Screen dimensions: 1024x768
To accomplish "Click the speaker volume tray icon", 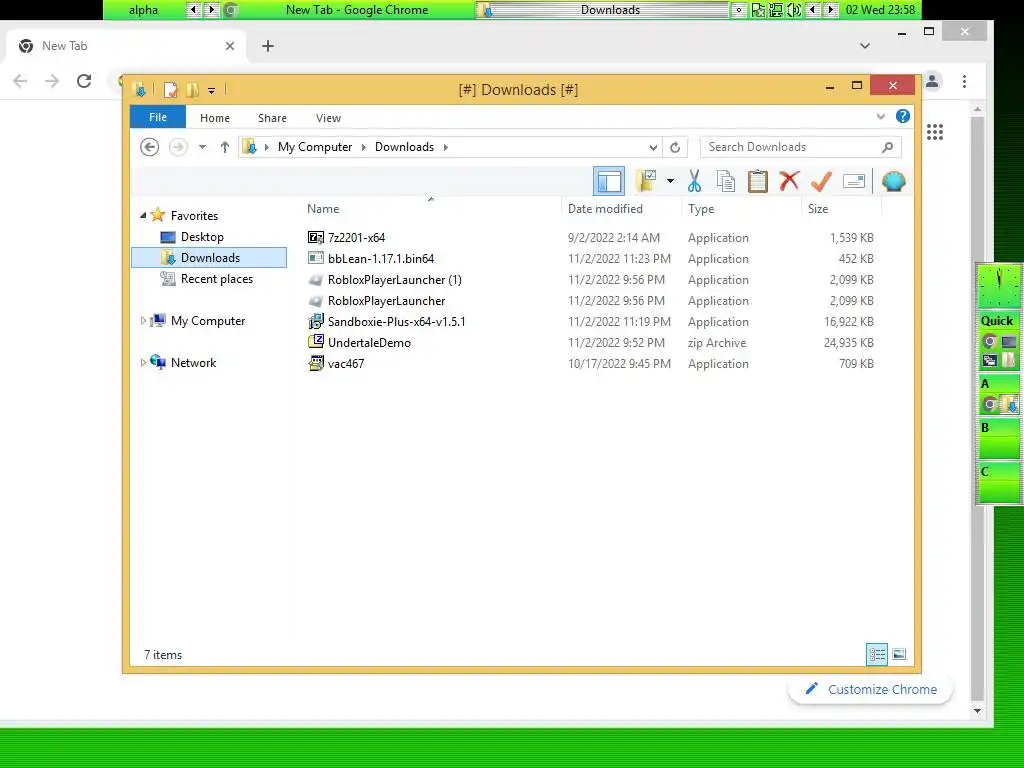I will (x=794, y=10).
